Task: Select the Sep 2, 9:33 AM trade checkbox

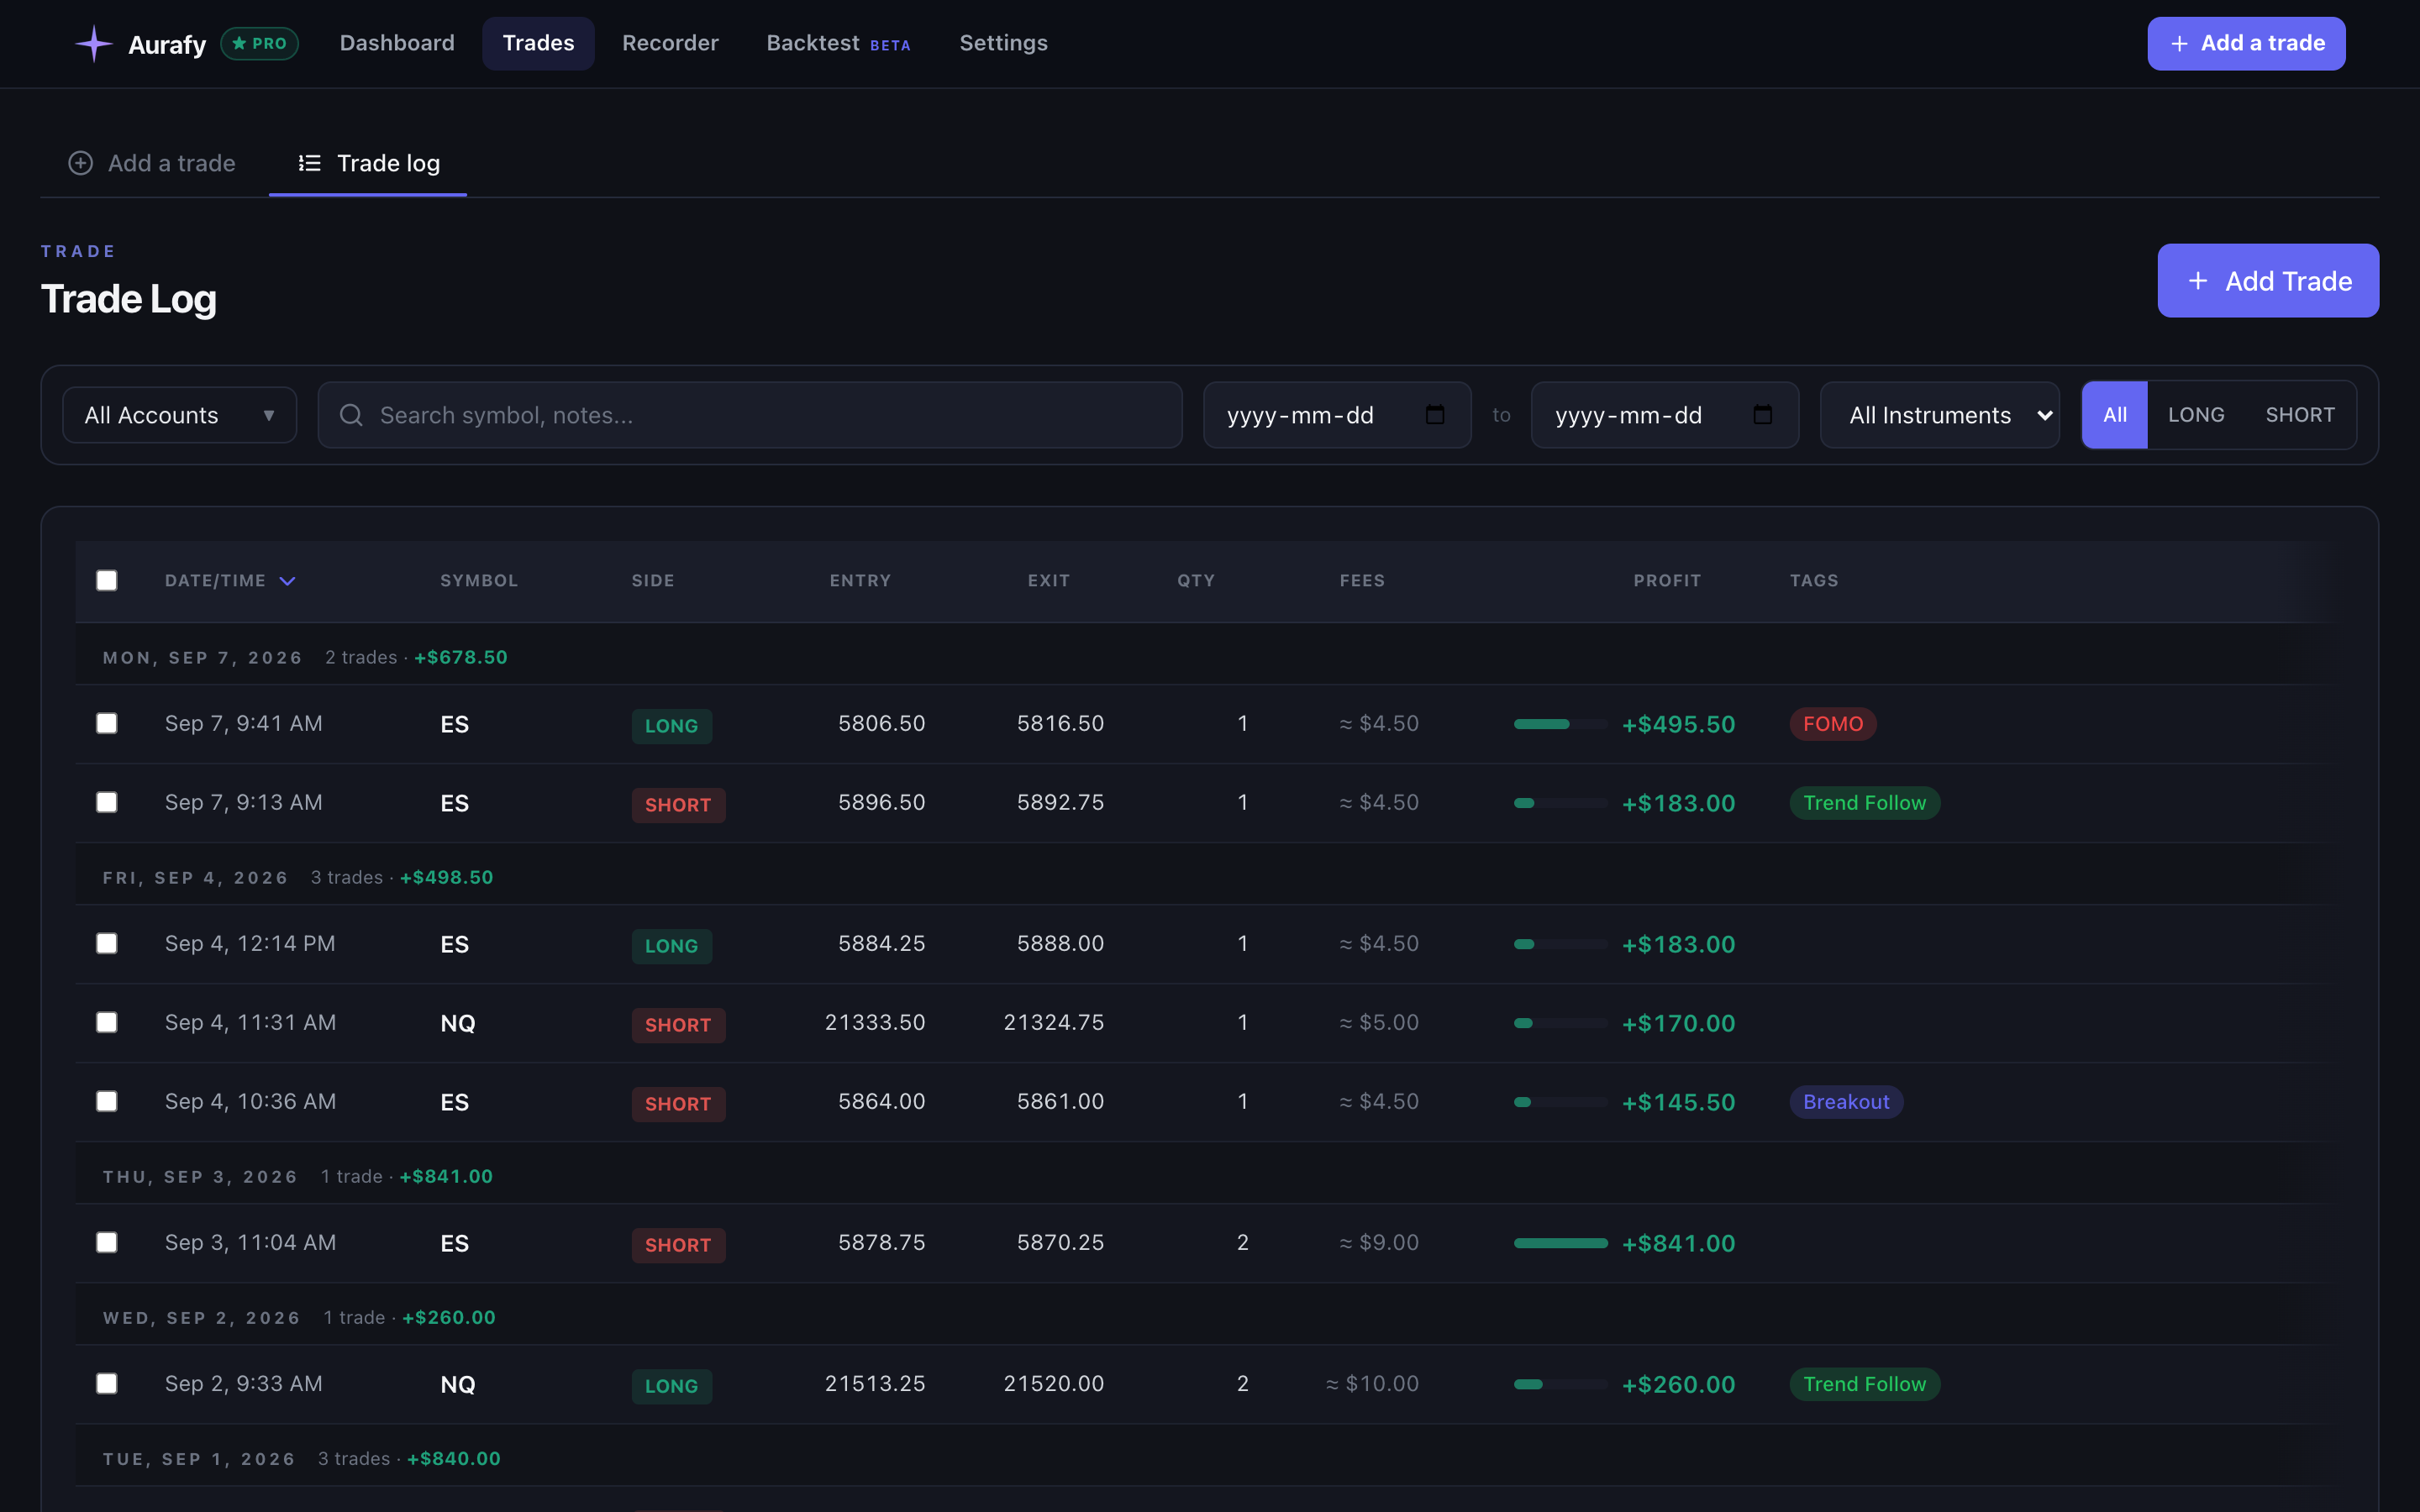Action: (x=107, y=1383)
